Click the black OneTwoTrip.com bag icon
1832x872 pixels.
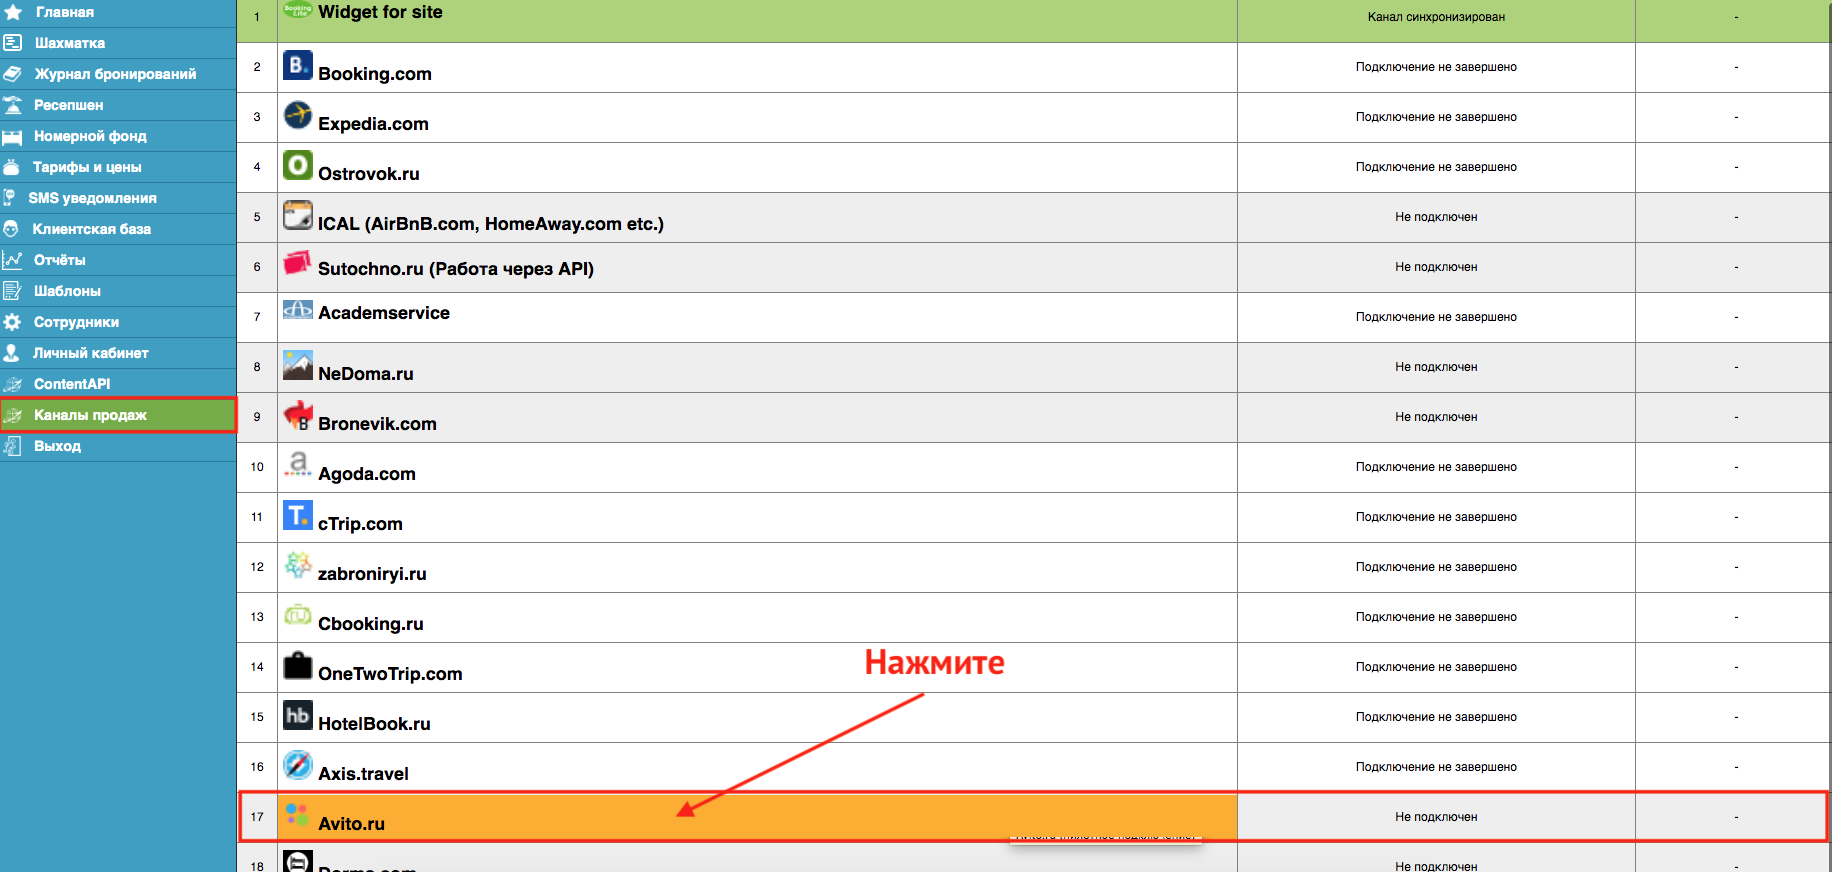(x=298, y=665)
